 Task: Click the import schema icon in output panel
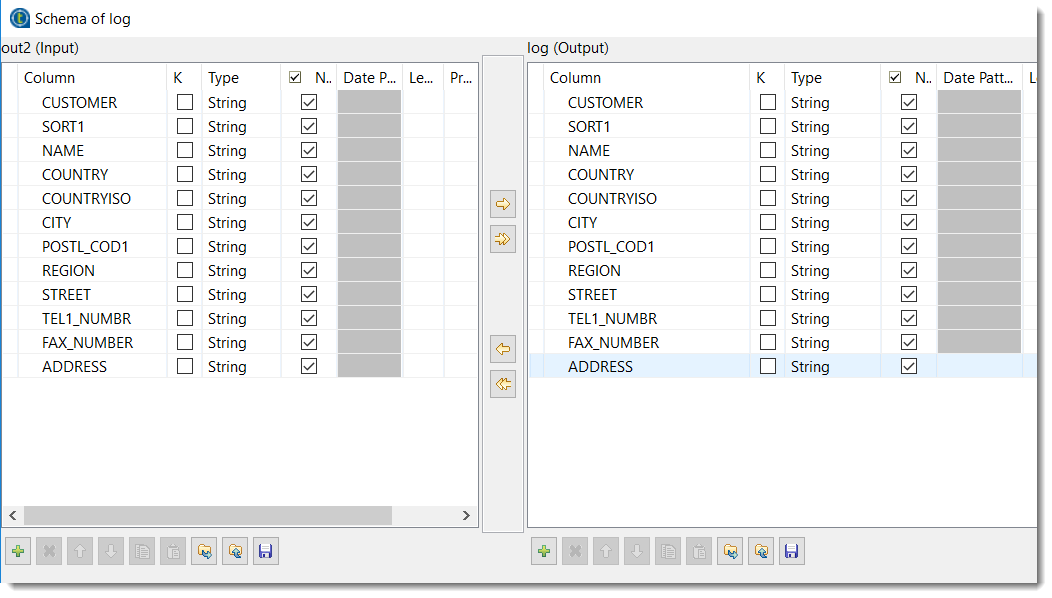pos(730,552)
